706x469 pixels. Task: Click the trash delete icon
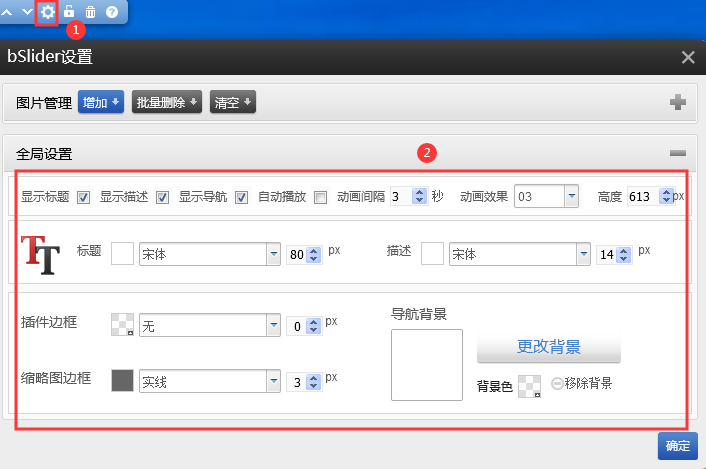pyautogui.click(x=90, y=12)
